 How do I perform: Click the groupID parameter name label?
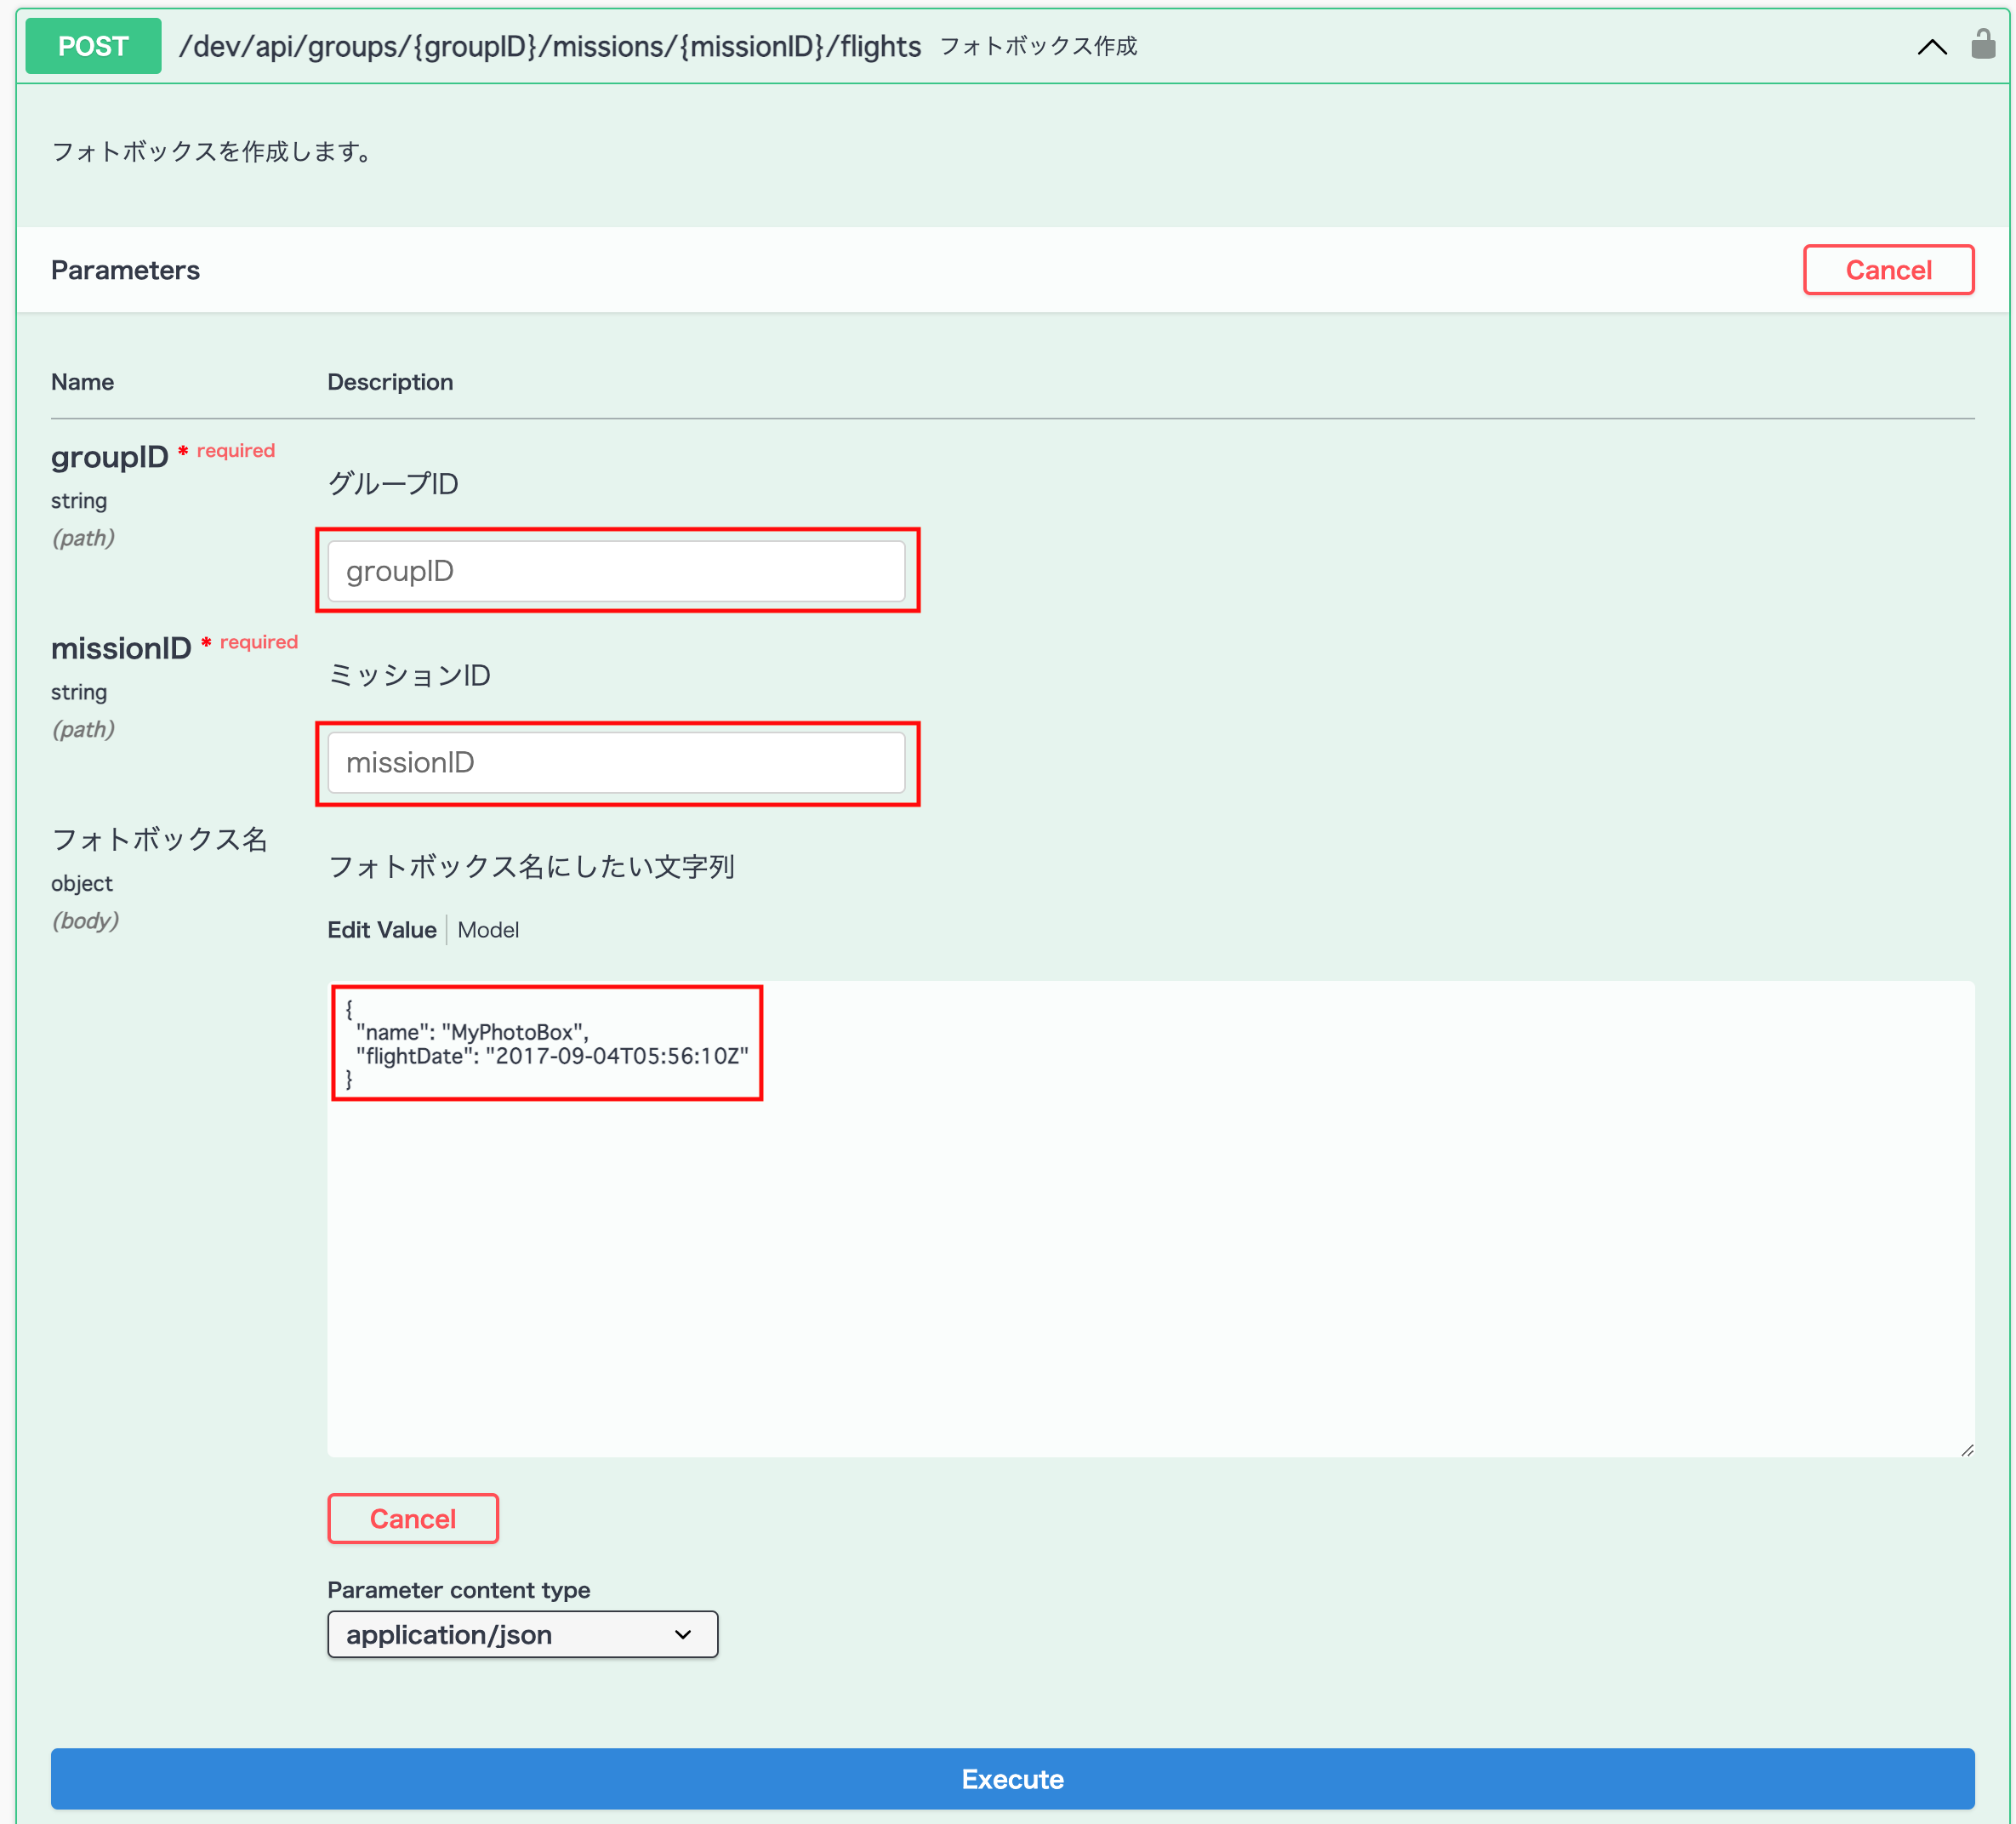[109, 457]
